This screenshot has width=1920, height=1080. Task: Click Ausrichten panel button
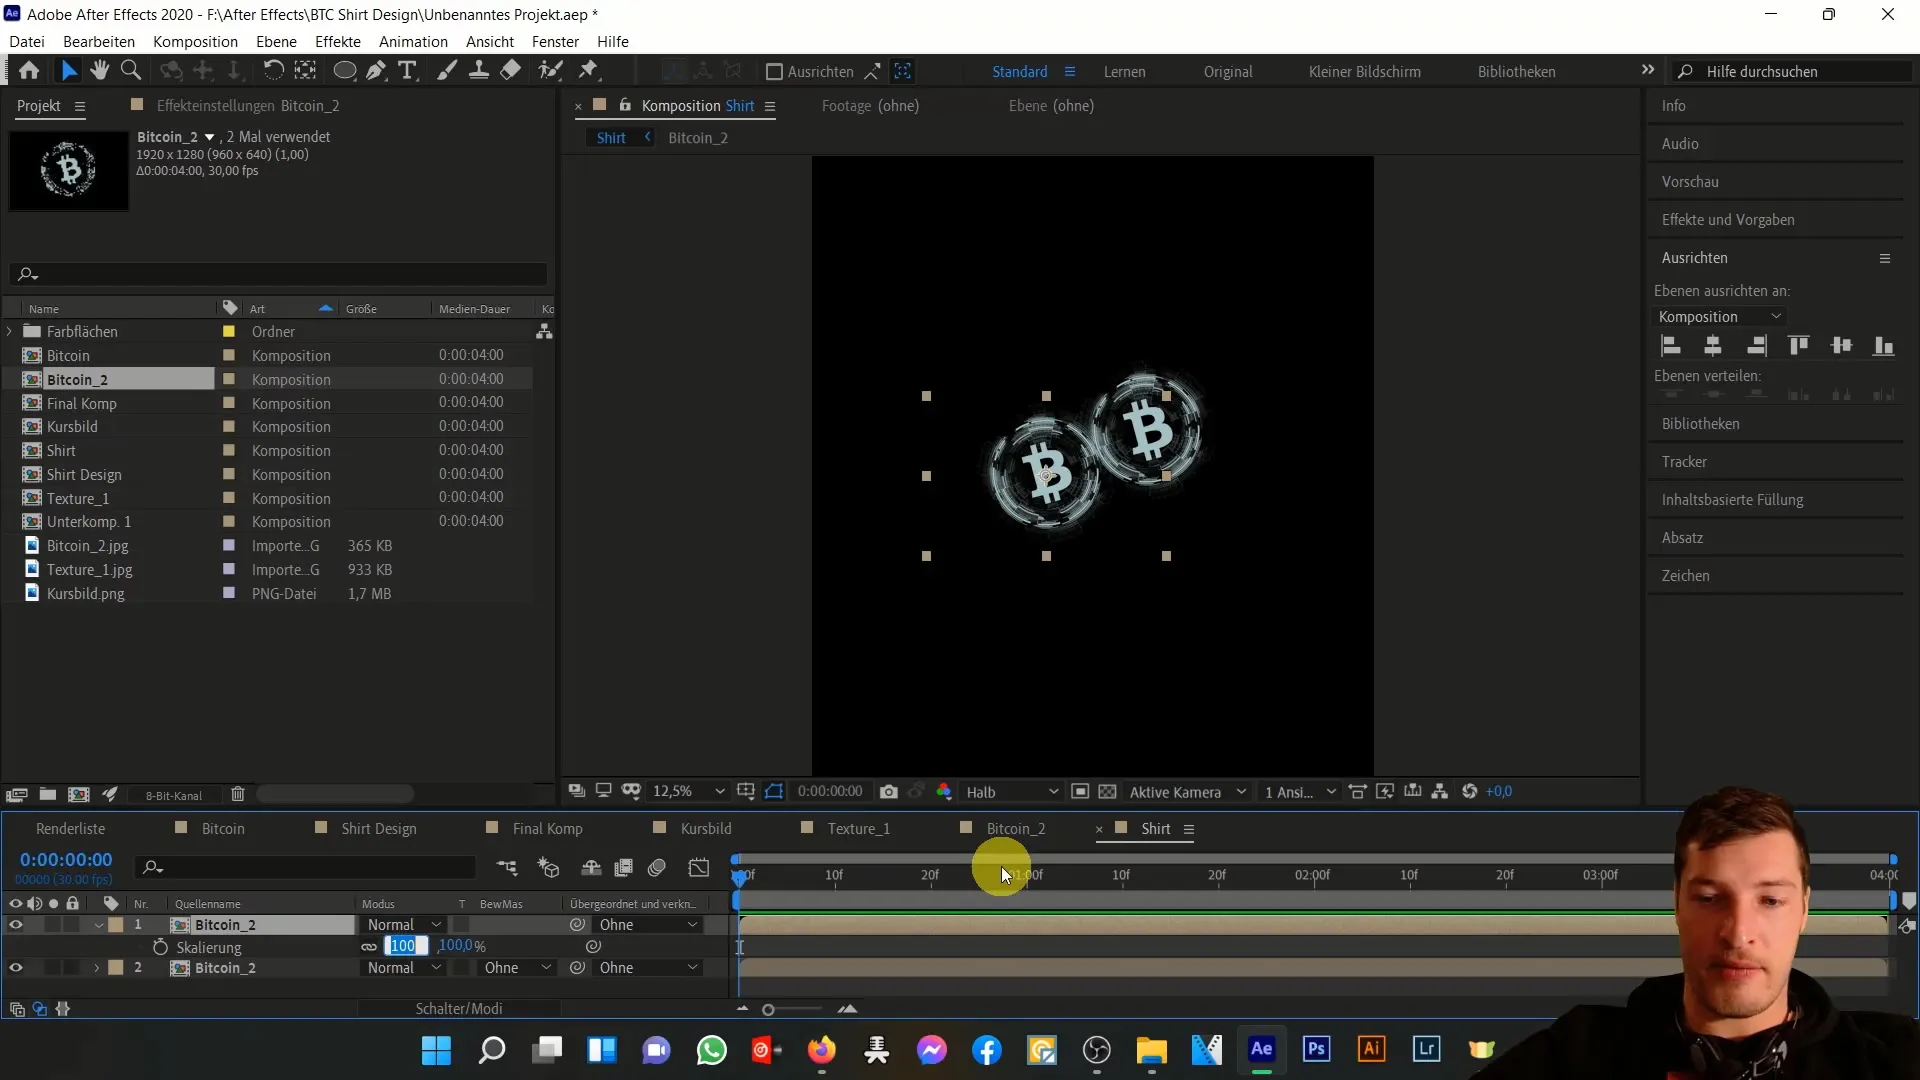(1695, 257)
